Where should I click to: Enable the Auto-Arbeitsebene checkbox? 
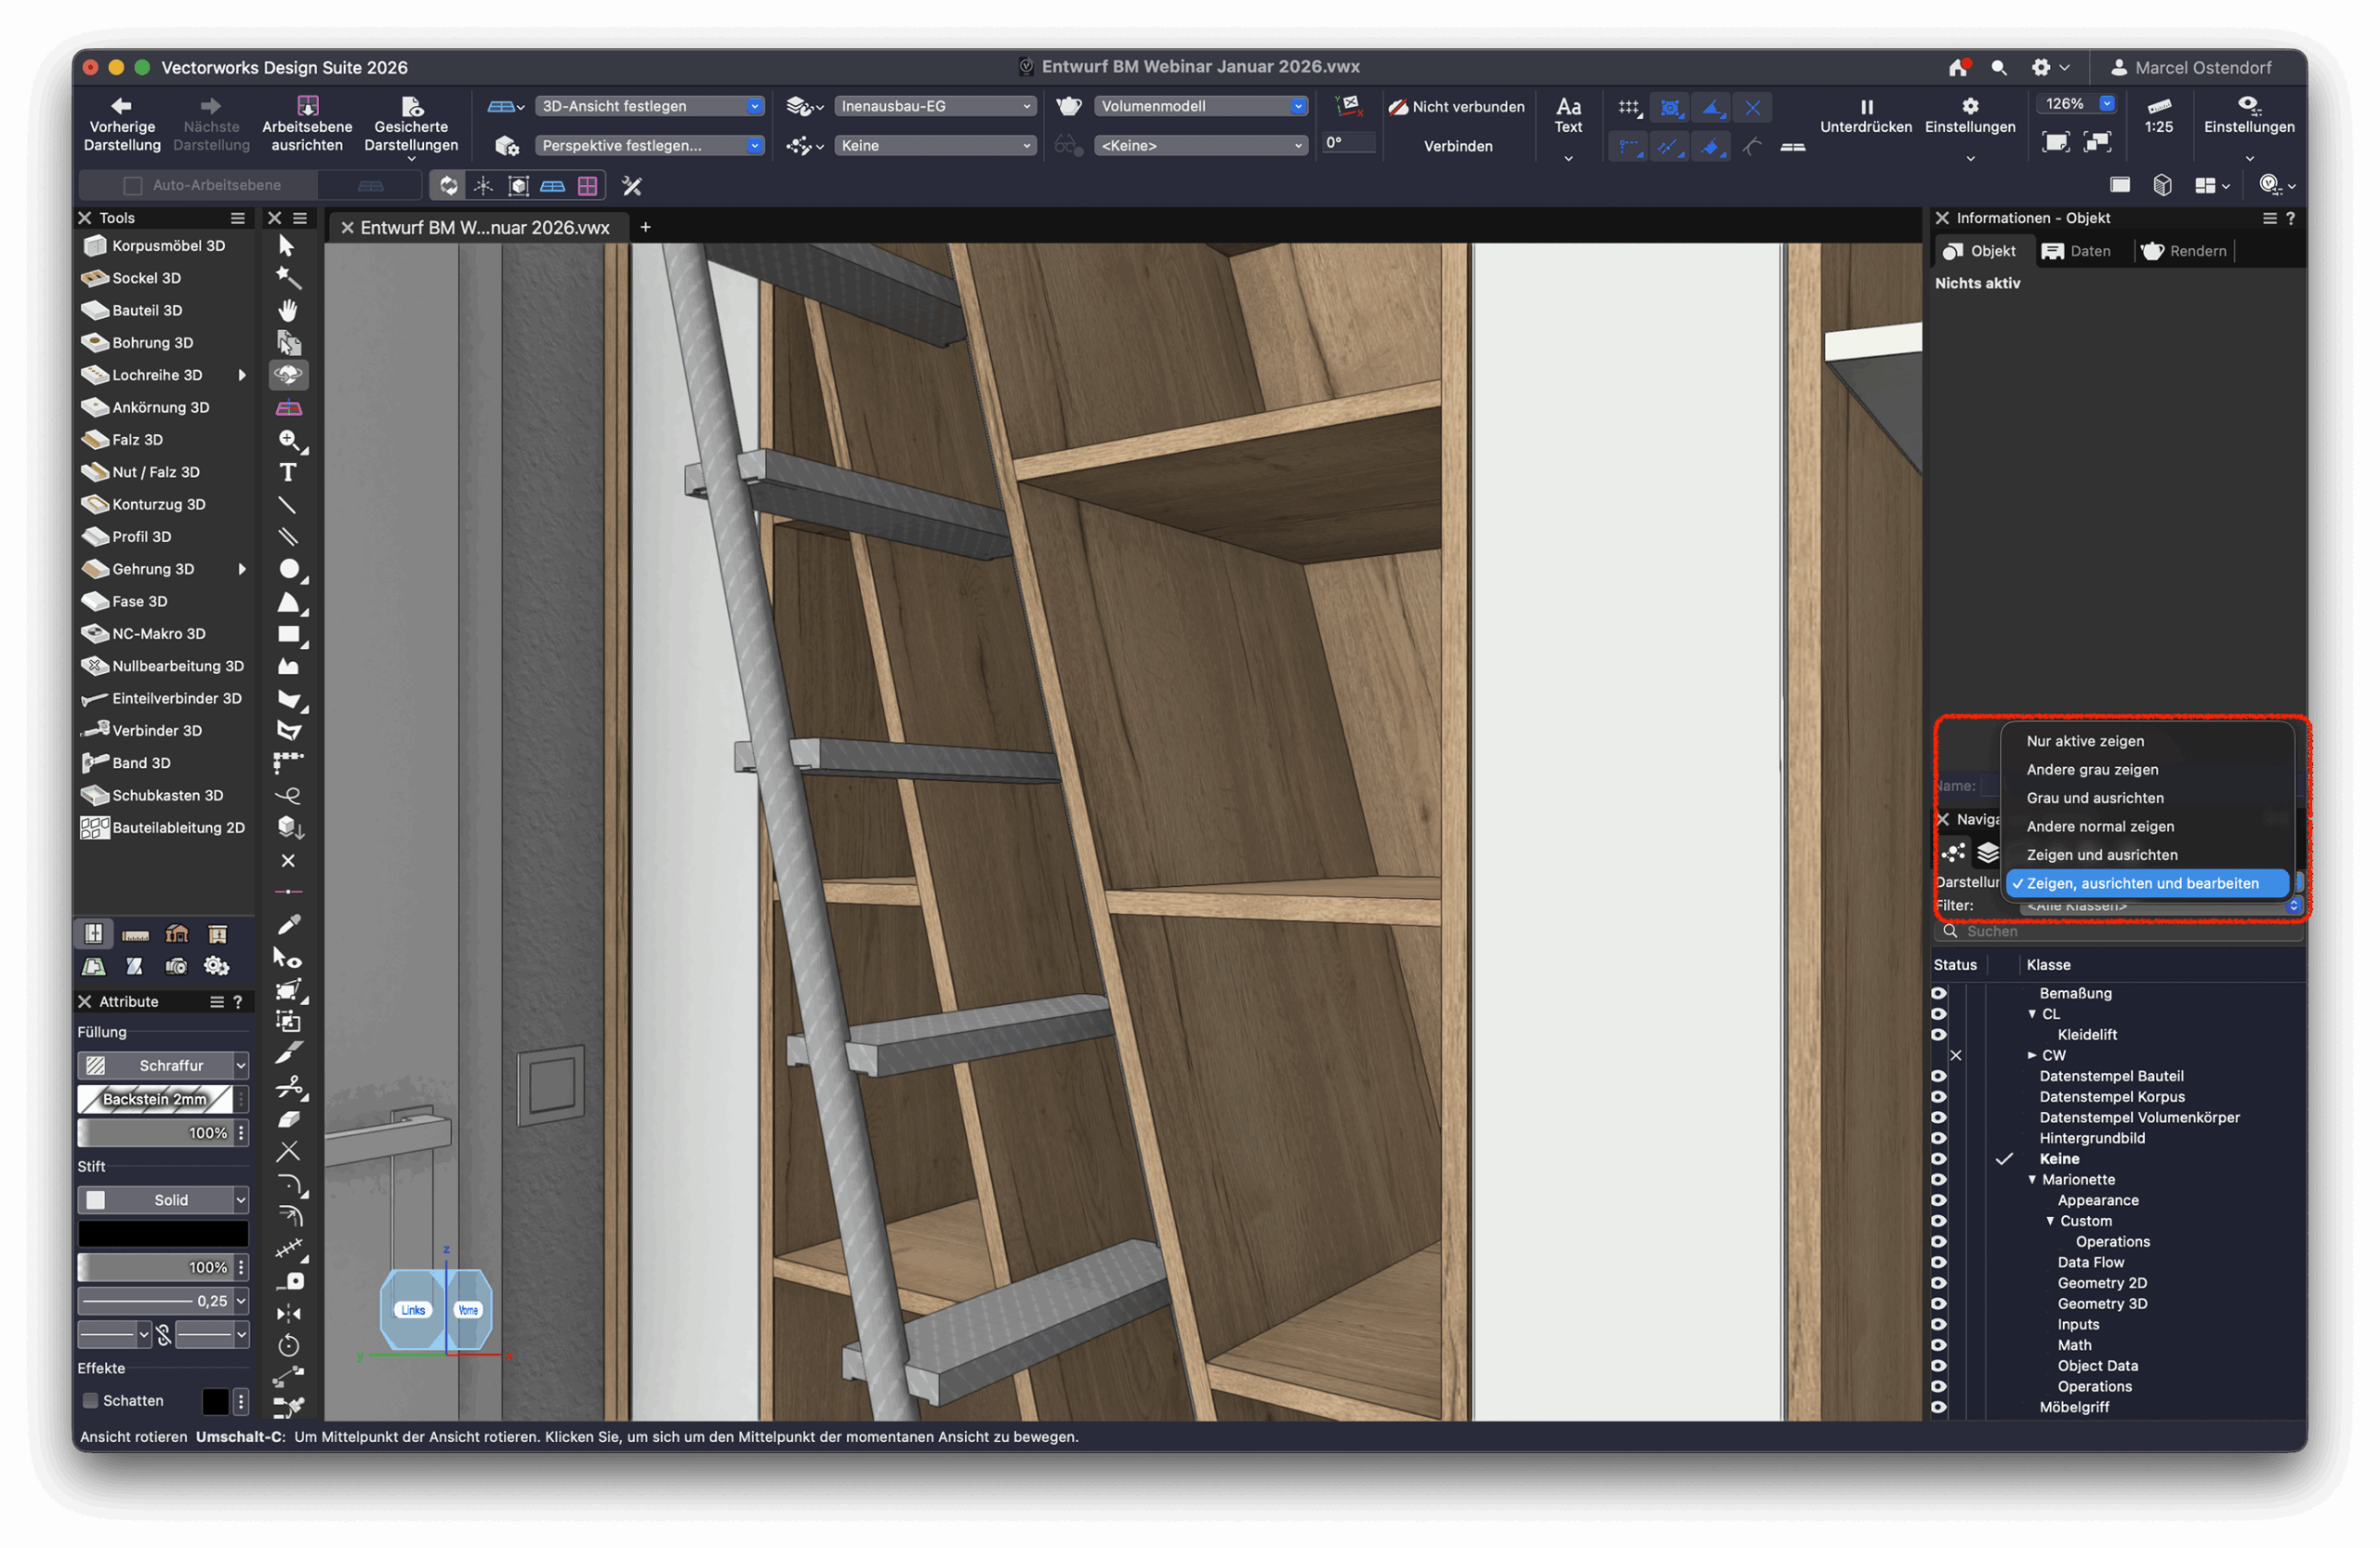coord(133,186)
